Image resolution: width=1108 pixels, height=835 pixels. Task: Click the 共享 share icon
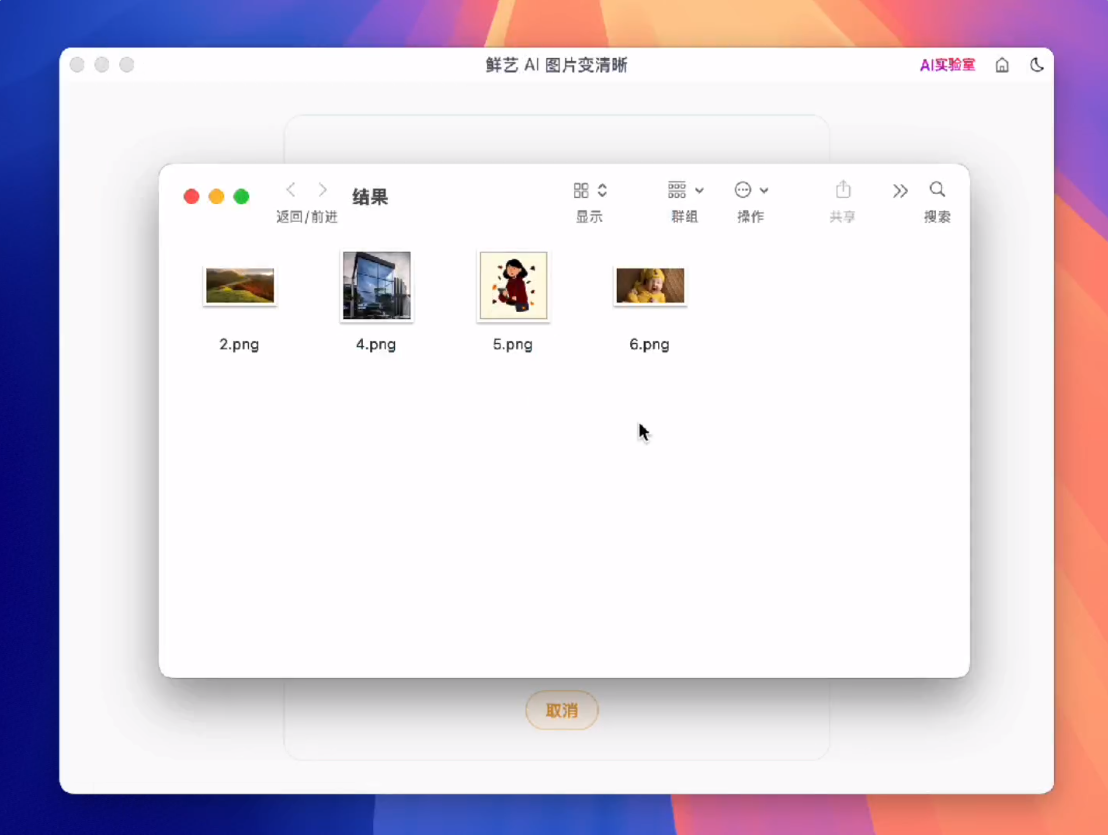[843, 189]
